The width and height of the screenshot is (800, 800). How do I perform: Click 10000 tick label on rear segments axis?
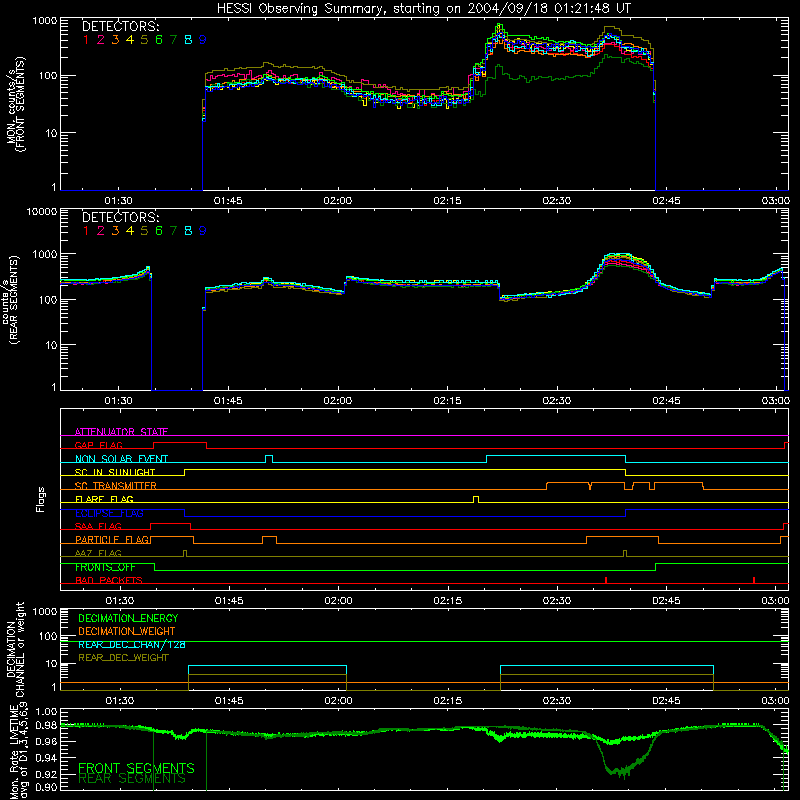(42, 211)
